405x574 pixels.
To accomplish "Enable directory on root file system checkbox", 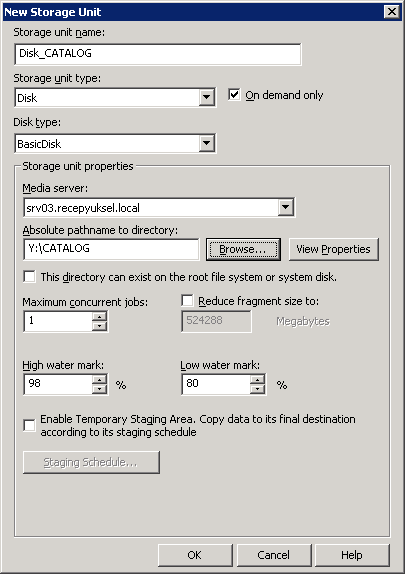I will [x=29, y=277].
